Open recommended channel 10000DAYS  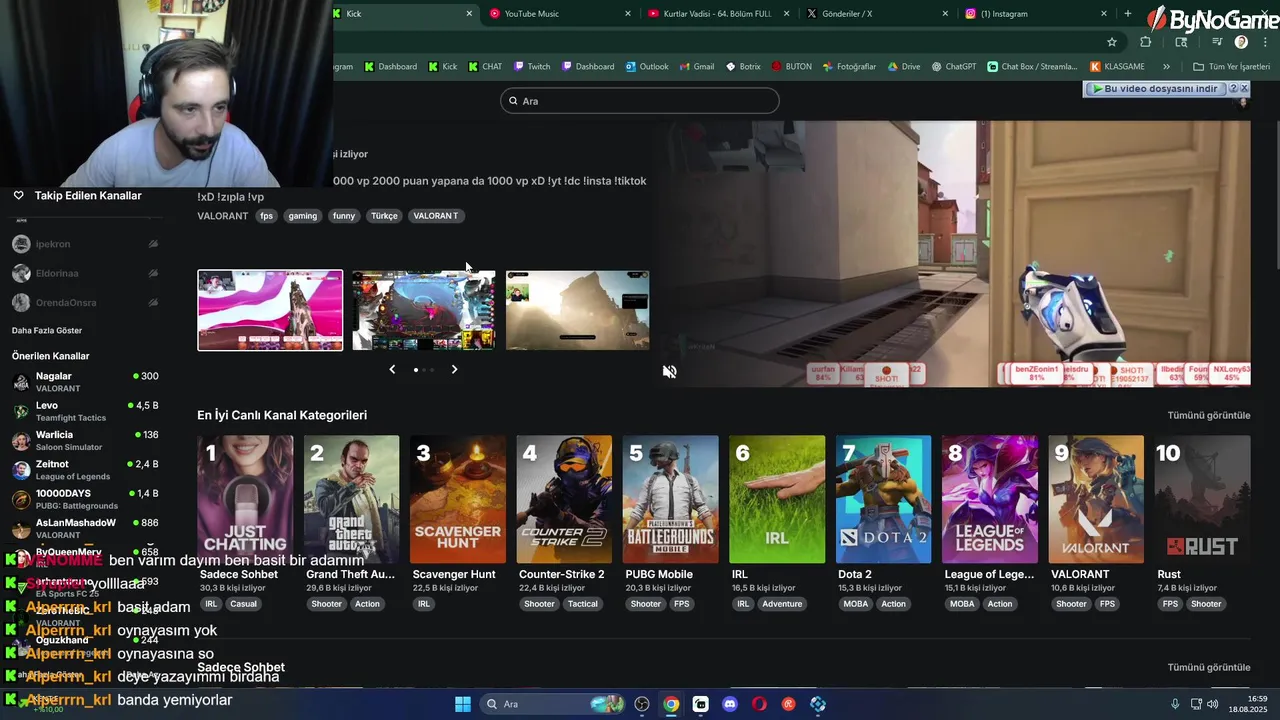(x=85, y=499)
